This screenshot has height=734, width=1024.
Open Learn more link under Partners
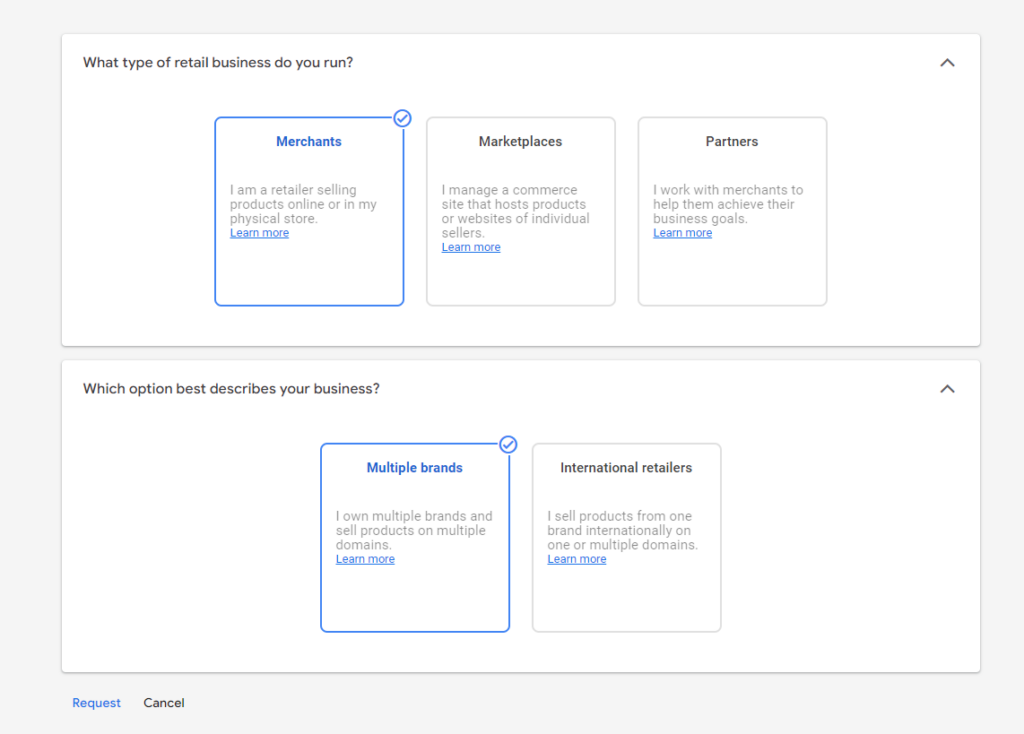pos(682,233)
